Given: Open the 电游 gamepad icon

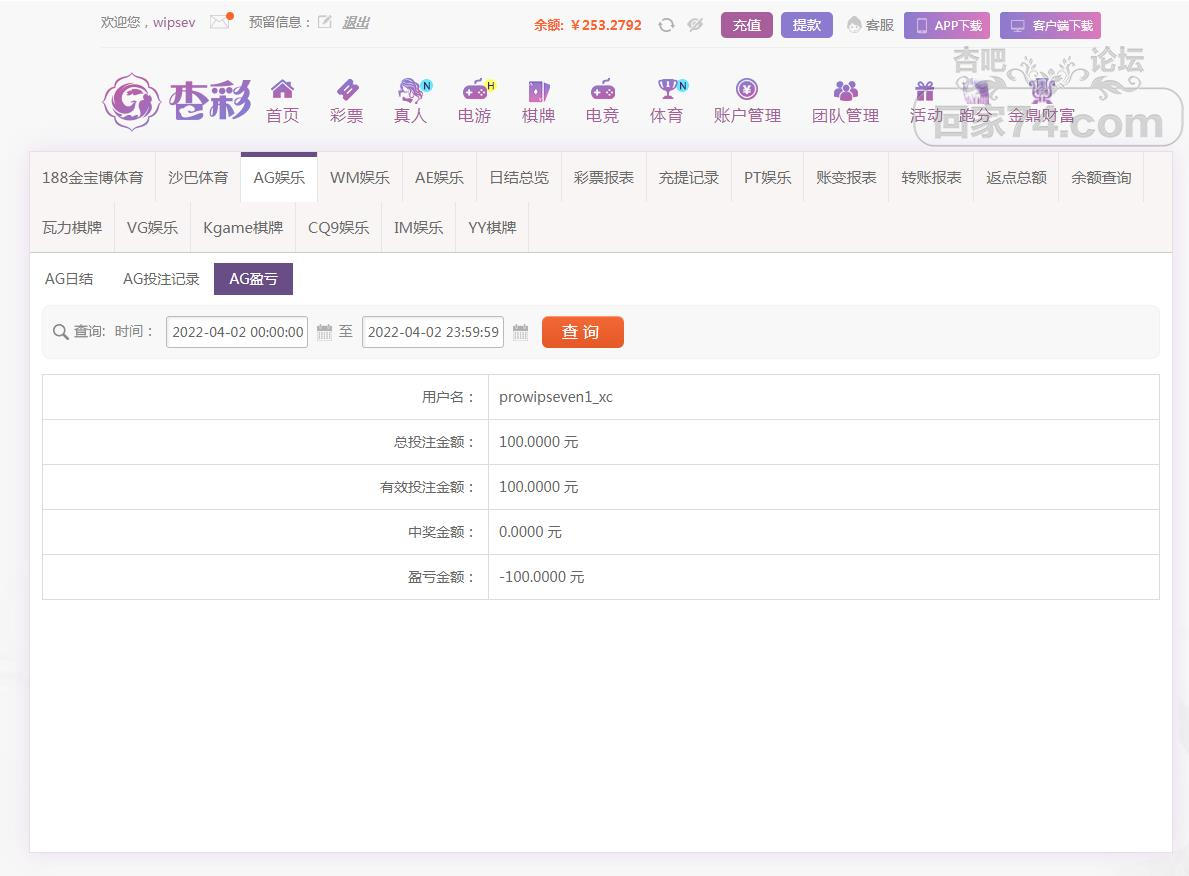Looking at the screenshot, I should click(x=474, y=91).
